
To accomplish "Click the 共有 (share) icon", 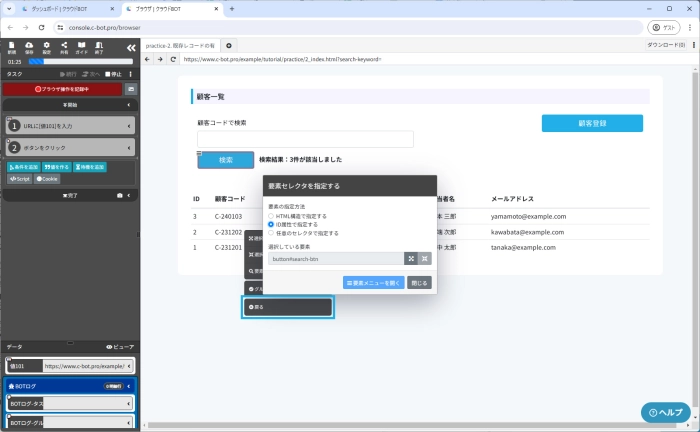I will coord(64,46).
